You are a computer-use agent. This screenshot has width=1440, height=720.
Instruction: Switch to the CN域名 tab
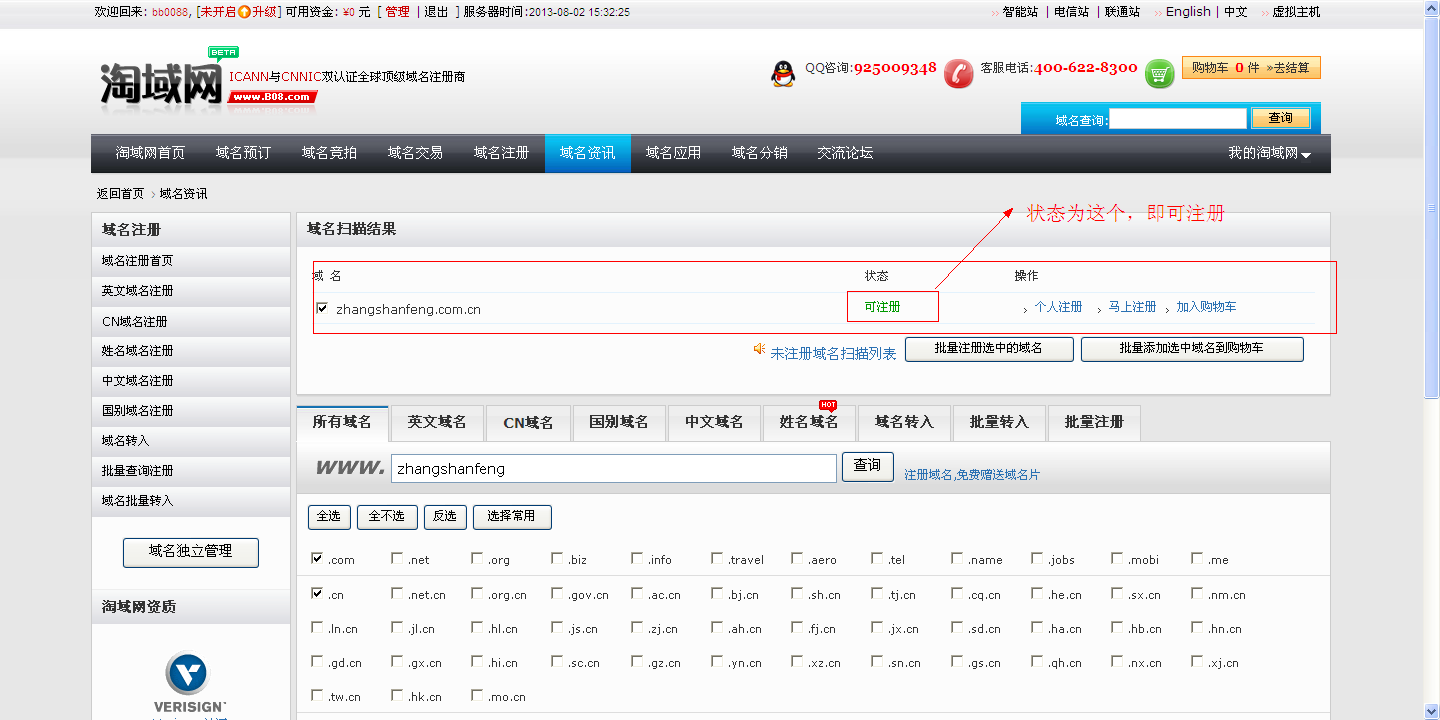click(528, 422)
